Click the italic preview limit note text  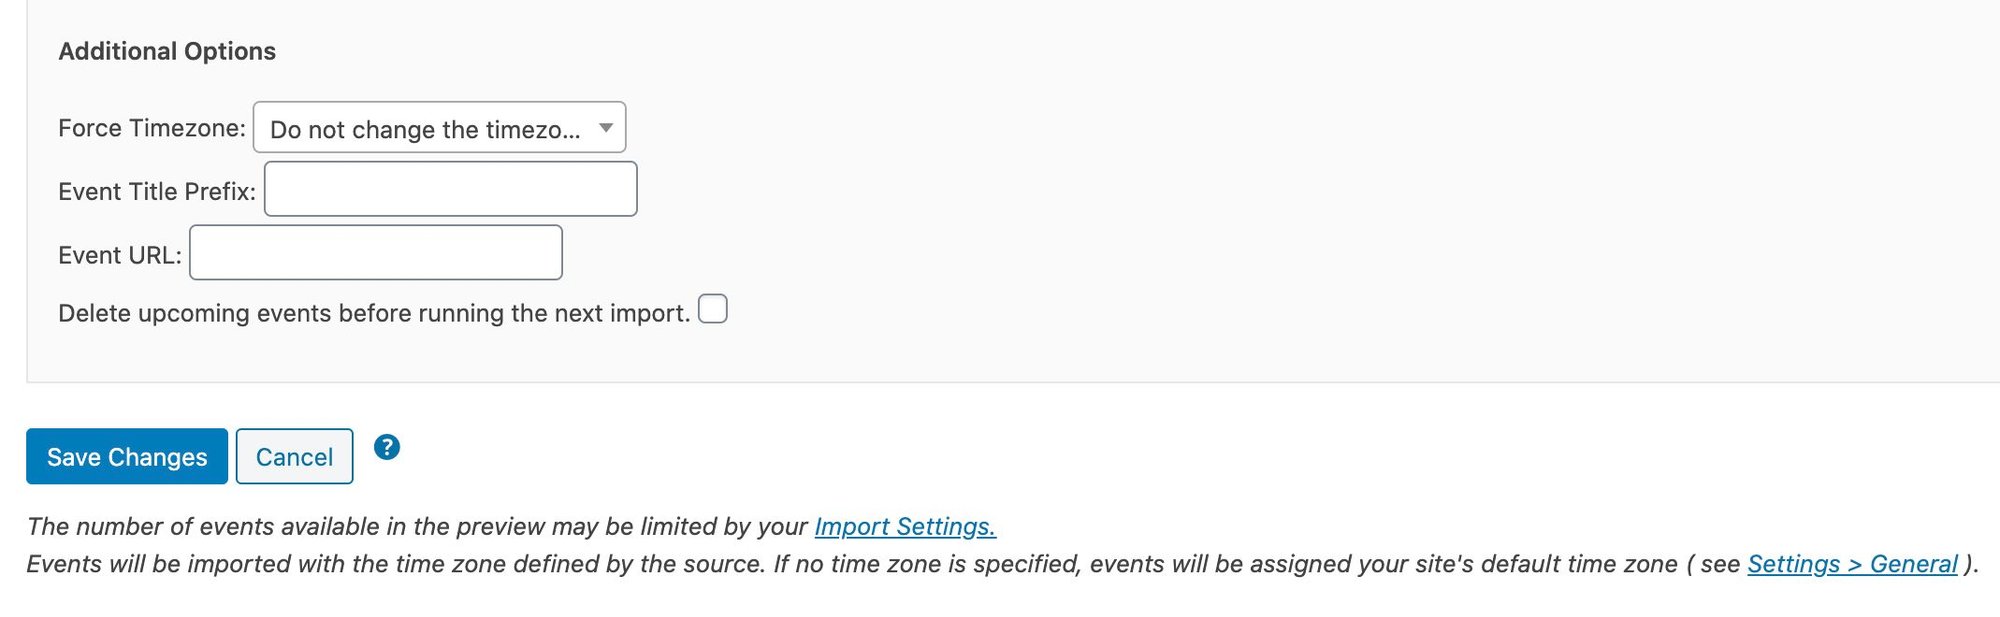(x=417, y=527)
